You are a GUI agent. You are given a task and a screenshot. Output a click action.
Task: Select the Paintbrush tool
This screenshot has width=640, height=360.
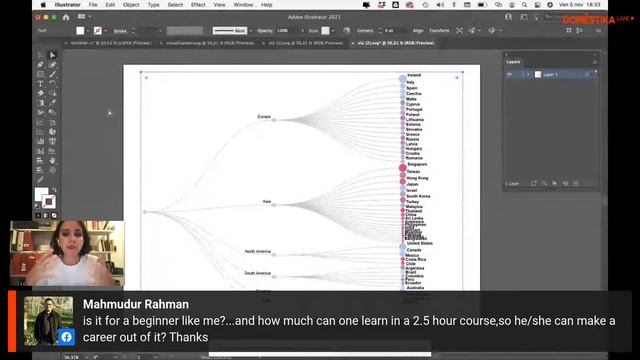[x=52, y=74]
